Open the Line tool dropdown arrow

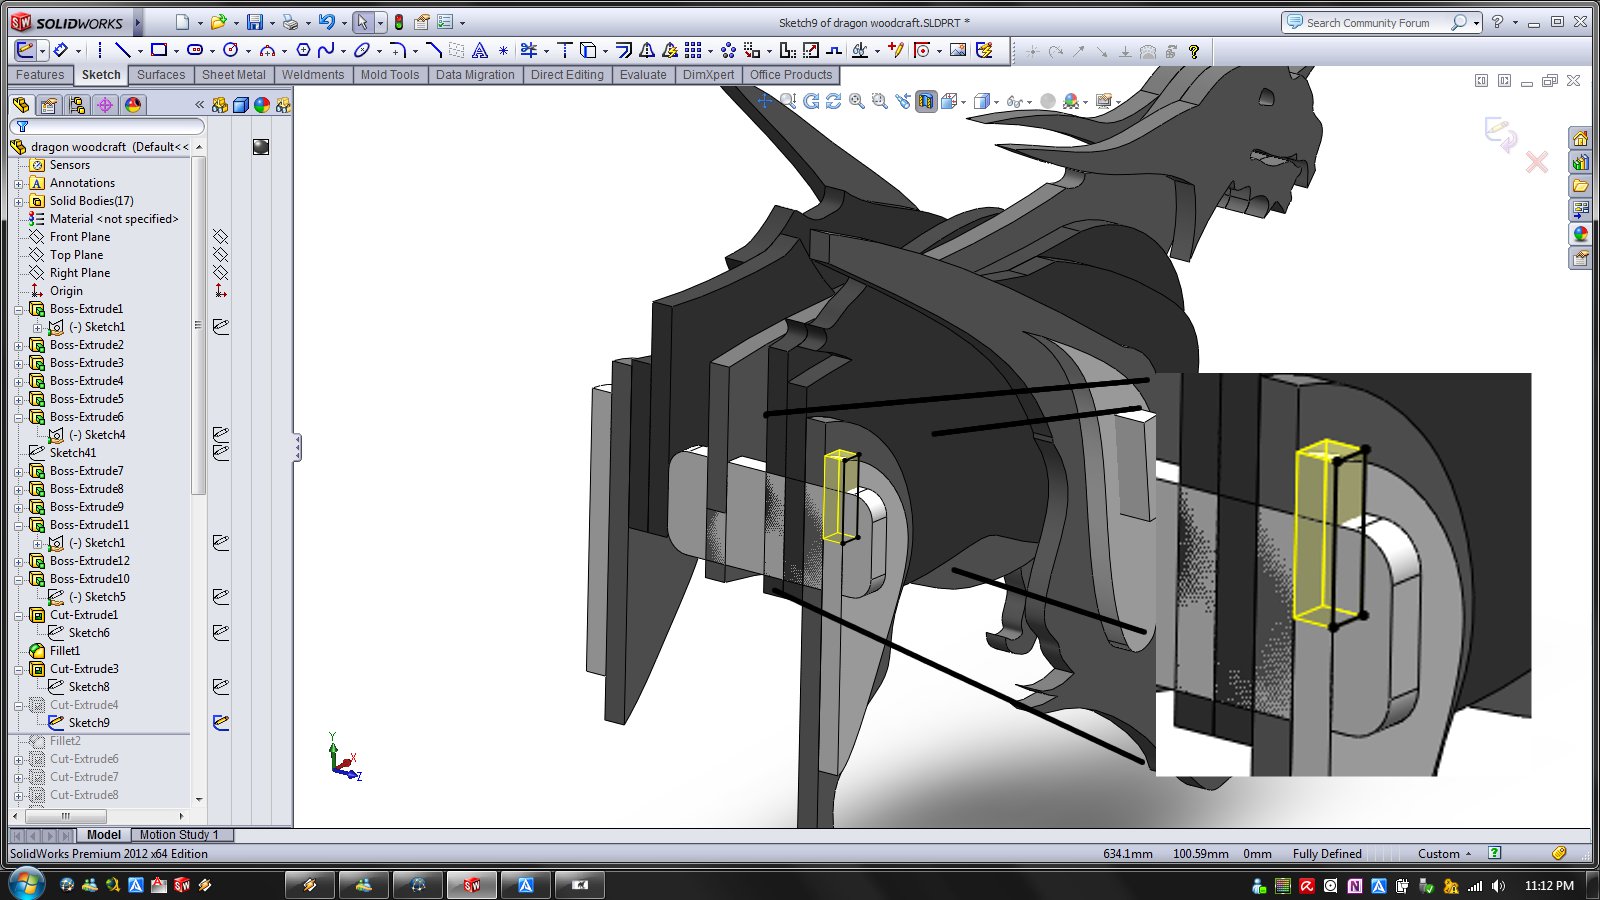(140, 51)
